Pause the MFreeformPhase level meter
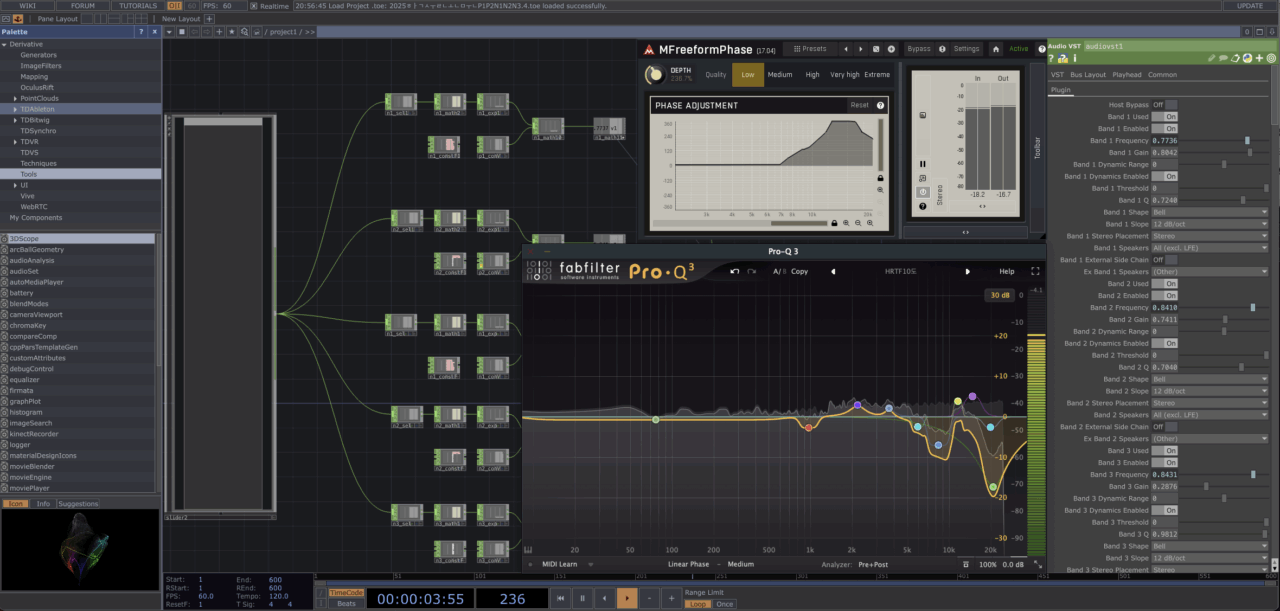This screenshot has width=1280, height=611. coord(922,163)
